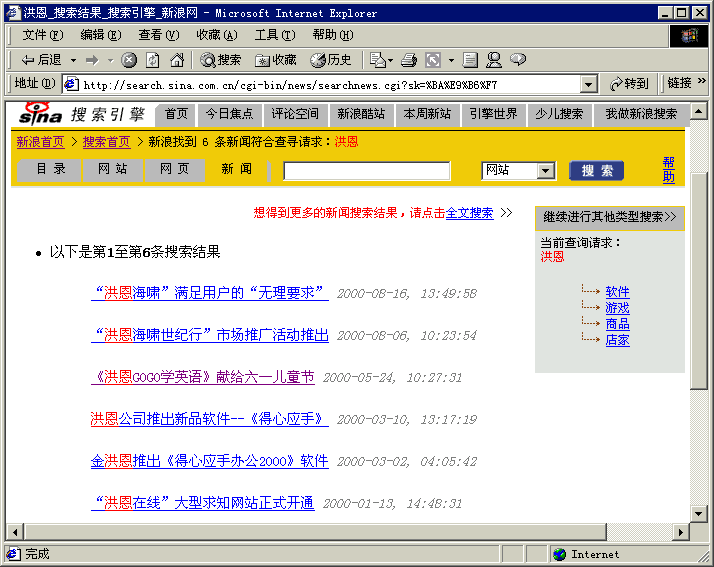Screen dimensions: 714x567
Task: Open the 网站 search type dropdown
Action: tap(519, 171)
